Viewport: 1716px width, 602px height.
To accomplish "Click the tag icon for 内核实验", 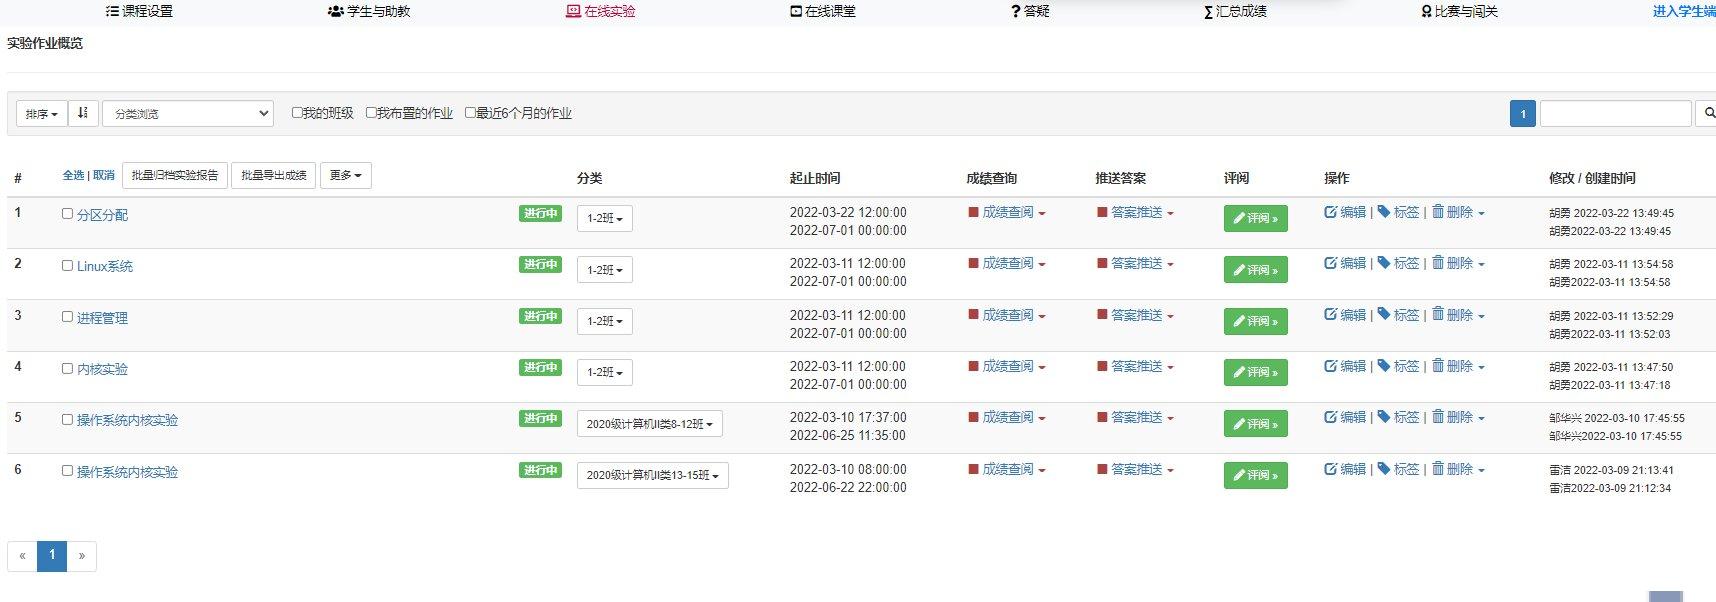I will click(1384, 366).
